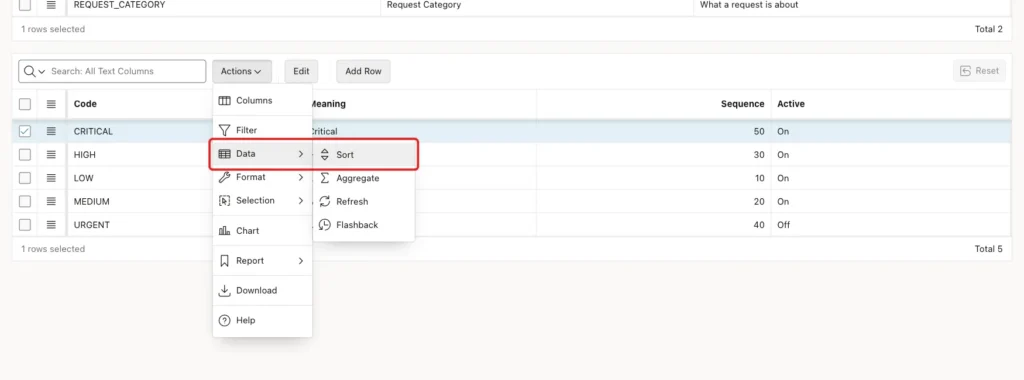Open row menu icon for CRITICAL
1024x380 pixels.
[51, 131]
